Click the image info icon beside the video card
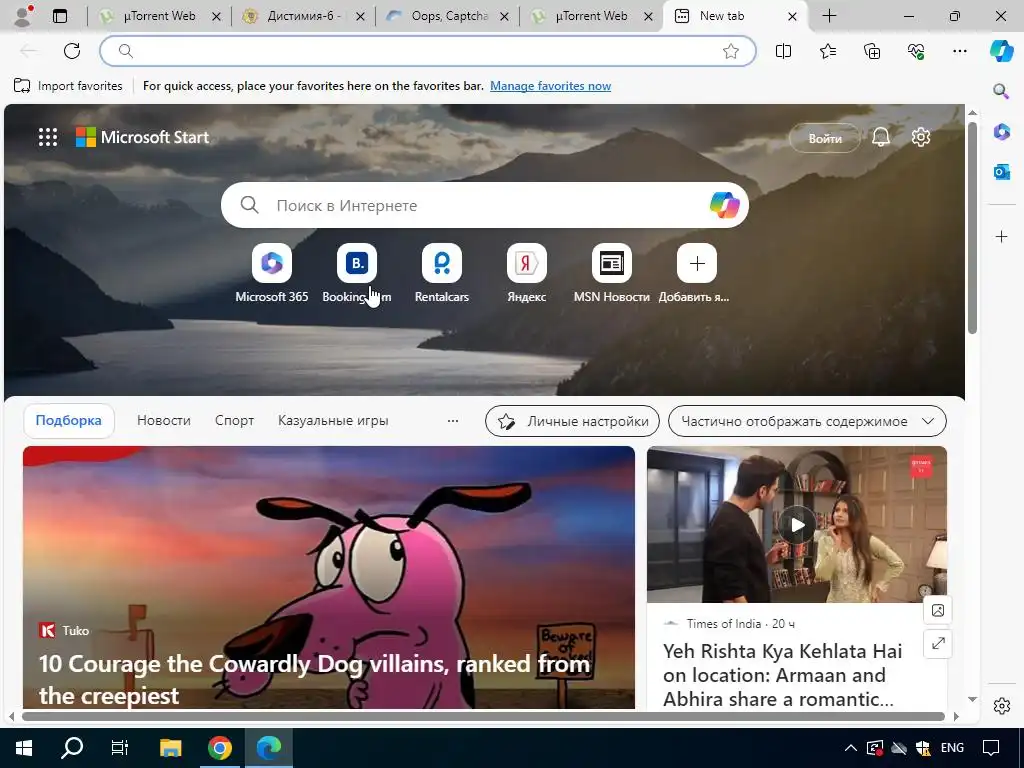 pyautogui.click(x=938, y=610)
